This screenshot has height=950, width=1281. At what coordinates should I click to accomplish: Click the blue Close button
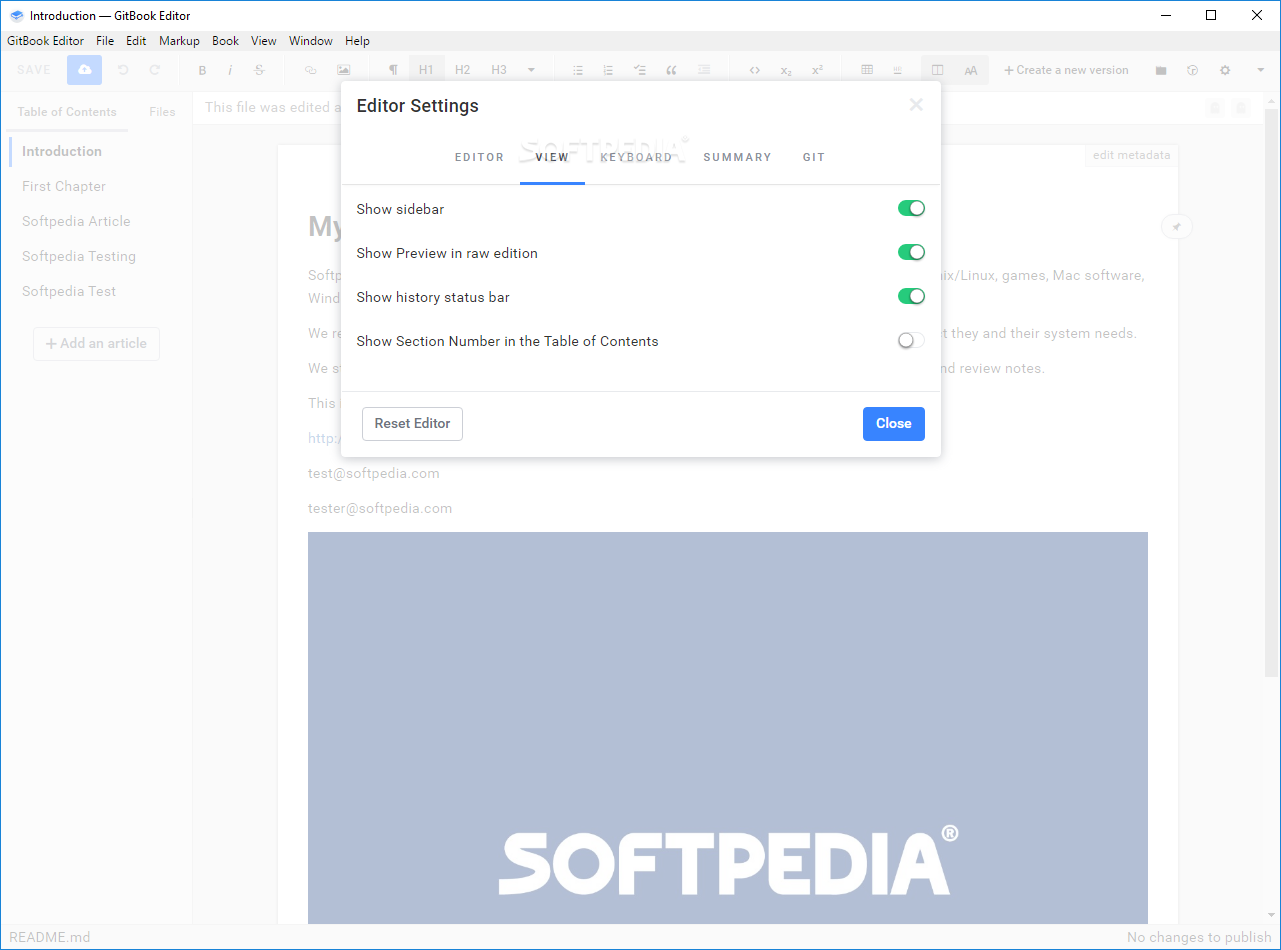[894, 423]
